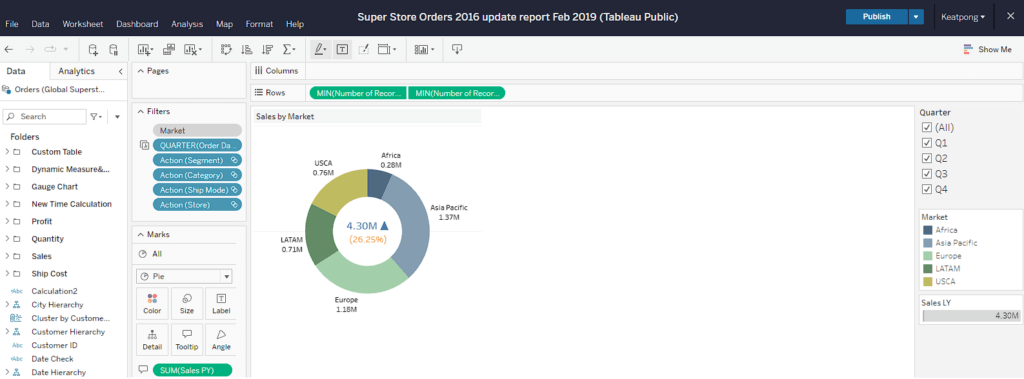Select the Market filter pill

(x=197, y=131)
